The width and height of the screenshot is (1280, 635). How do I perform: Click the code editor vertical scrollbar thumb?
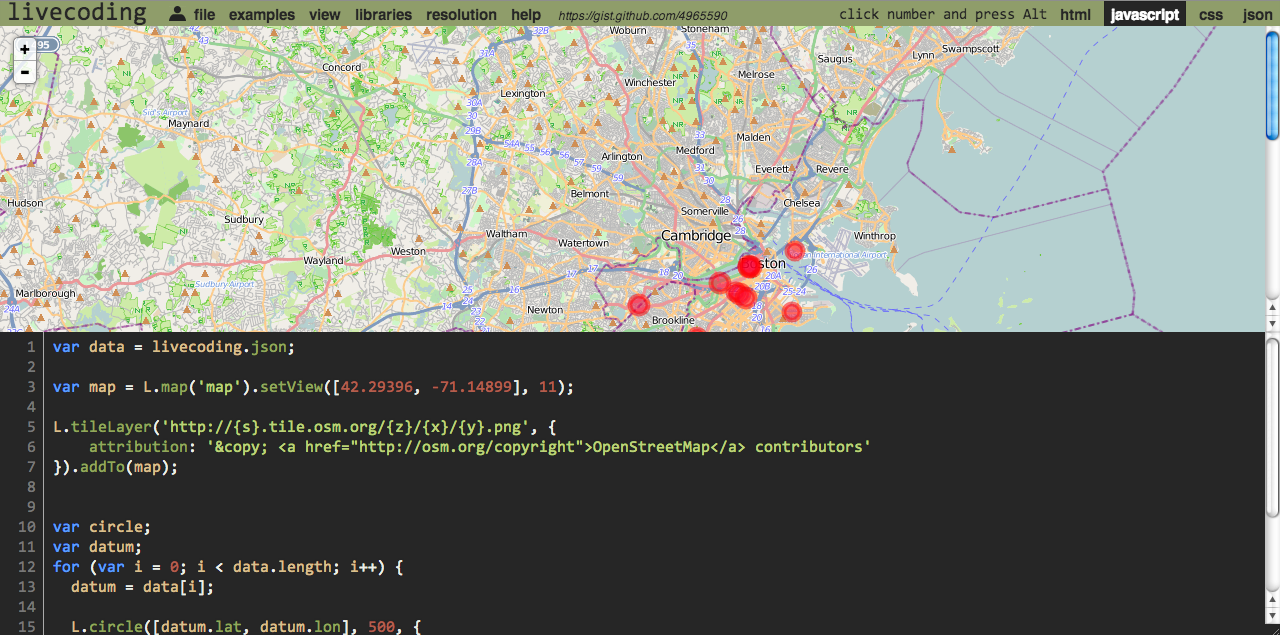(1272, 430)
